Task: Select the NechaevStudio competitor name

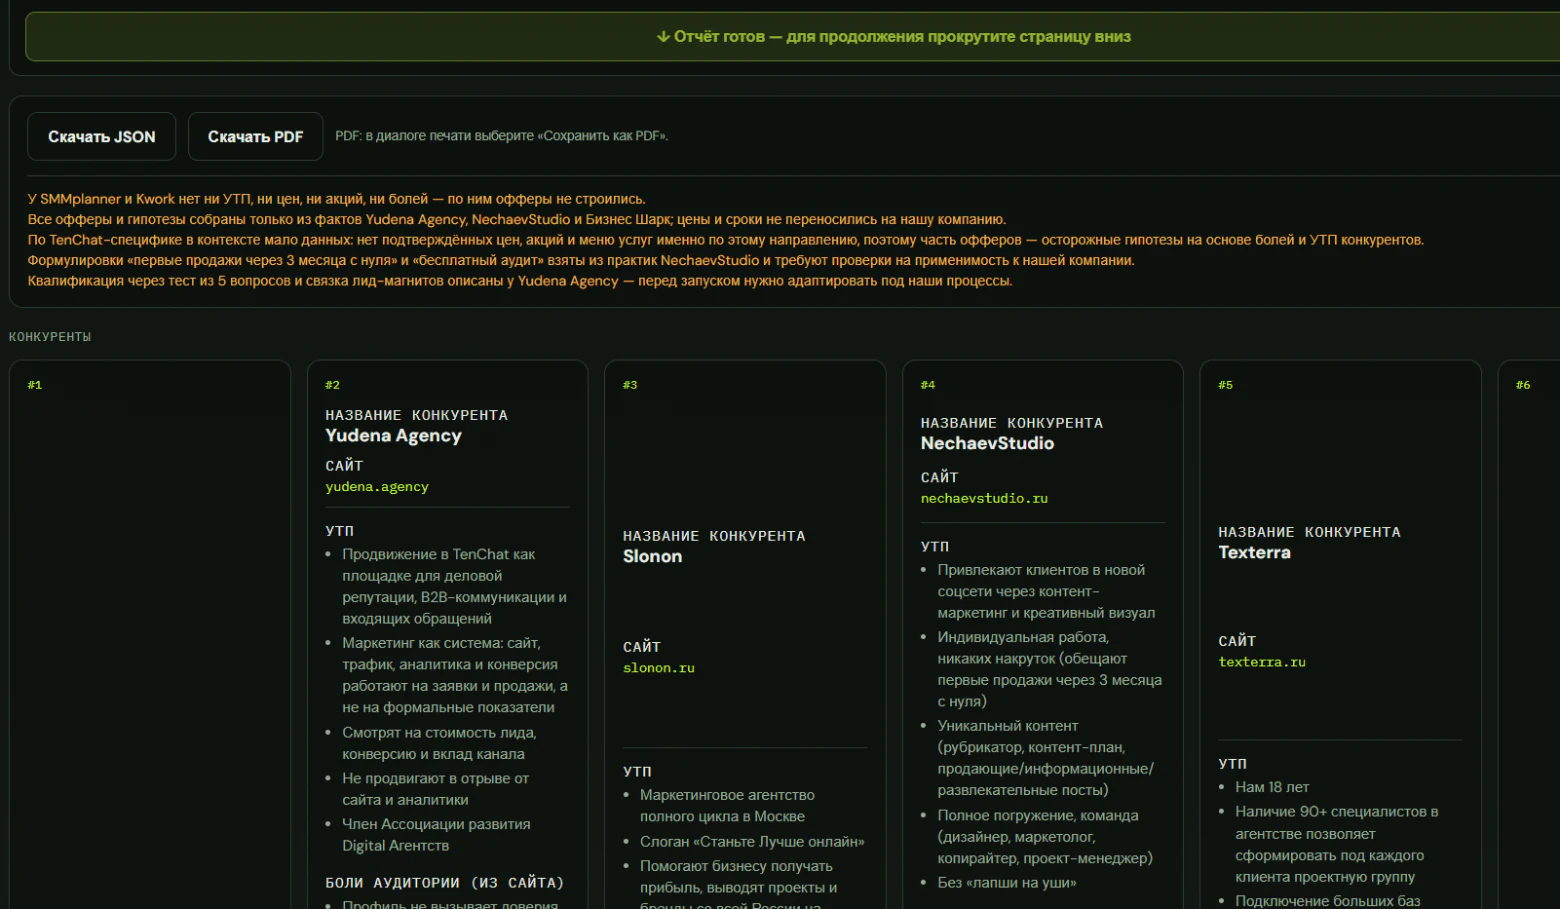Action: [987, 444]
